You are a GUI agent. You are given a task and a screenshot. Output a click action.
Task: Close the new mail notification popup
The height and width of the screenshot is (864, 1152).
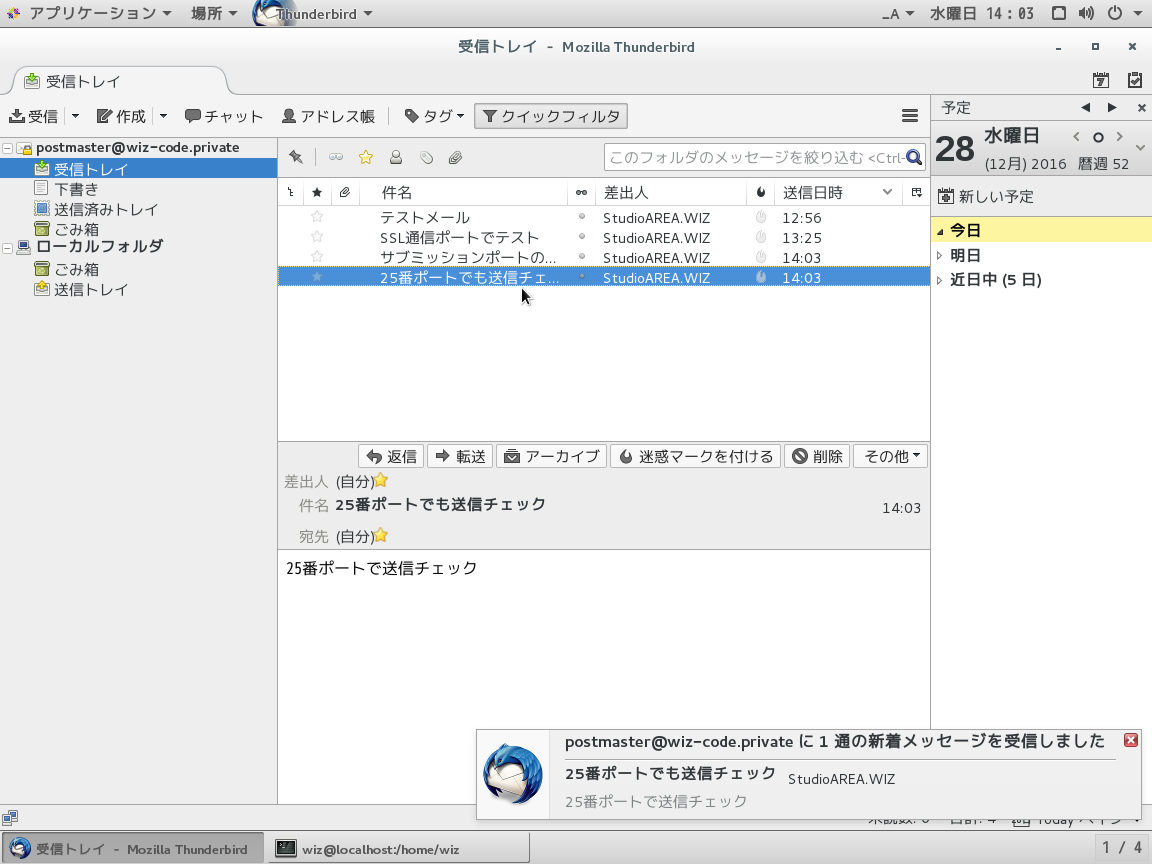pyautogui.click(x=1131, y=740)
